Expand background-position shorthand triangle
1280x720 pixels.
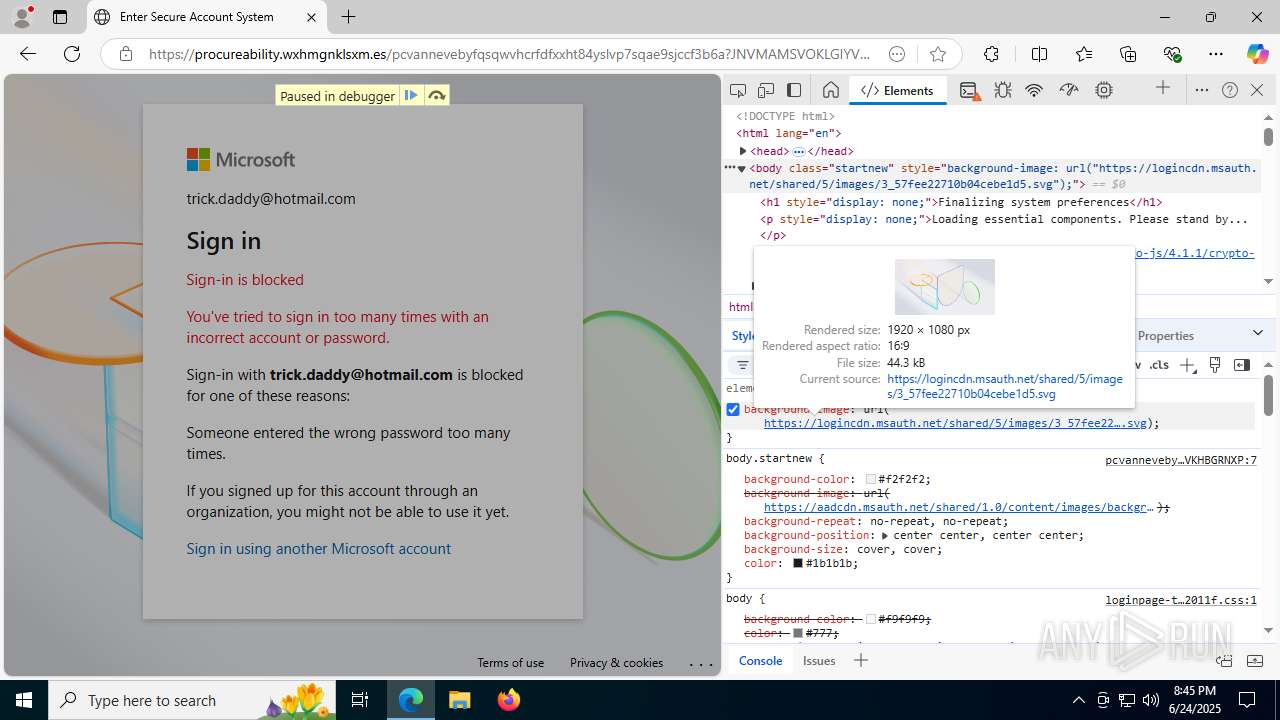(884, 535)
